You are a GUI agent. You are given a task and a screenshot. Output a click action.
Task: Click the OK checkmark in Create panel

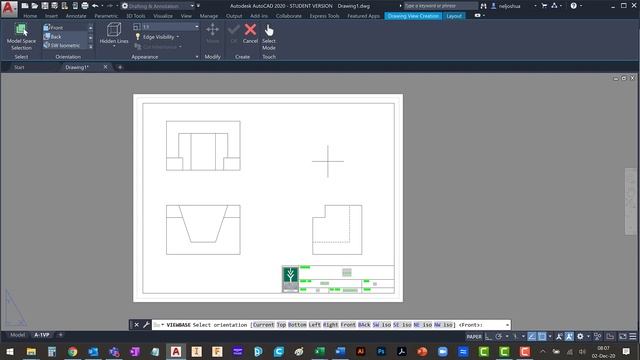233,33
